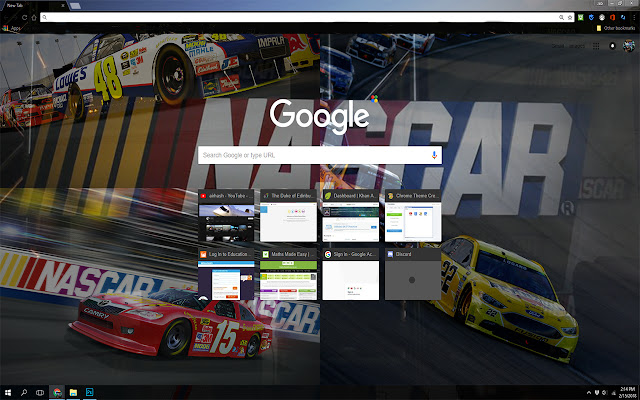
Task: Start voice search with microphone
Action: pyautogui.click(x=434, y=155)
